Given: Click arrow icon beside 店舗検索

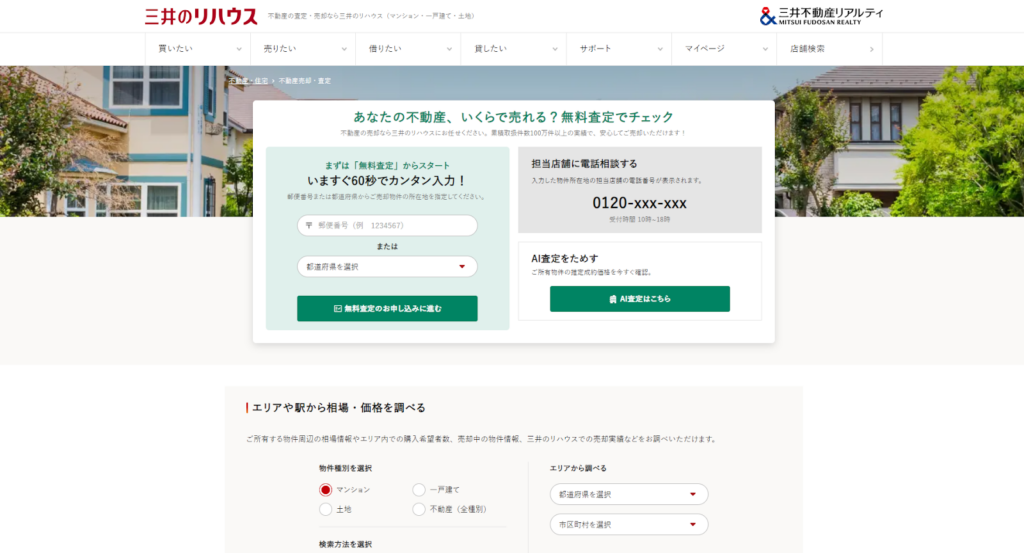Looking at the screenshot, I should [x=871, y=50].
